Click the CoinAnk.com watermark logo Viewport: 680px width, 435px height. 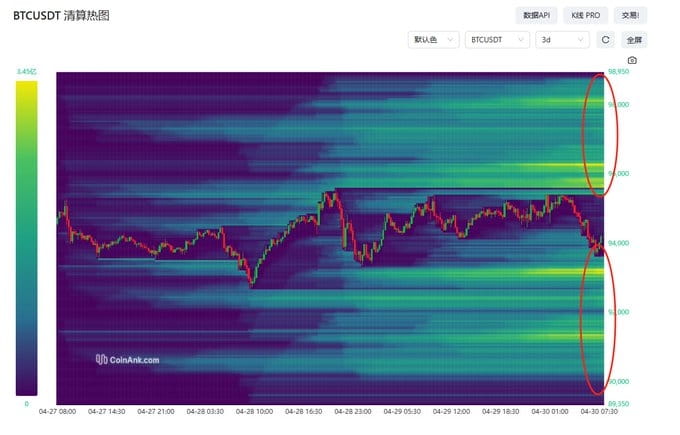[x=127, y=360]
